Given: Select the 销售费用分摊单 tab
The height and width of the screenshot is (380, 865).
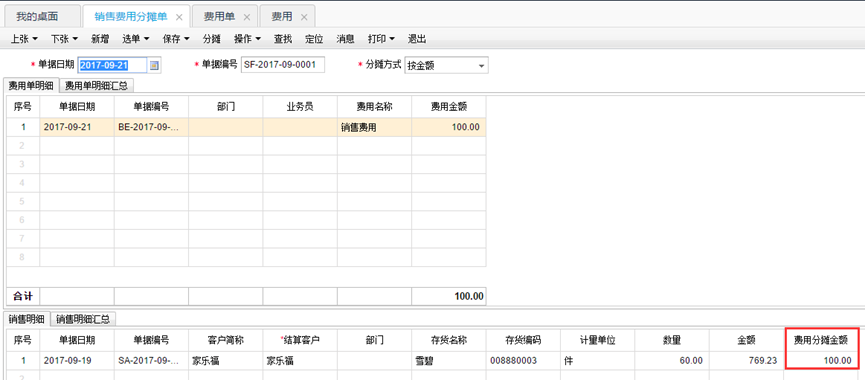Looking at the screenshot, I should click(131, 17).
